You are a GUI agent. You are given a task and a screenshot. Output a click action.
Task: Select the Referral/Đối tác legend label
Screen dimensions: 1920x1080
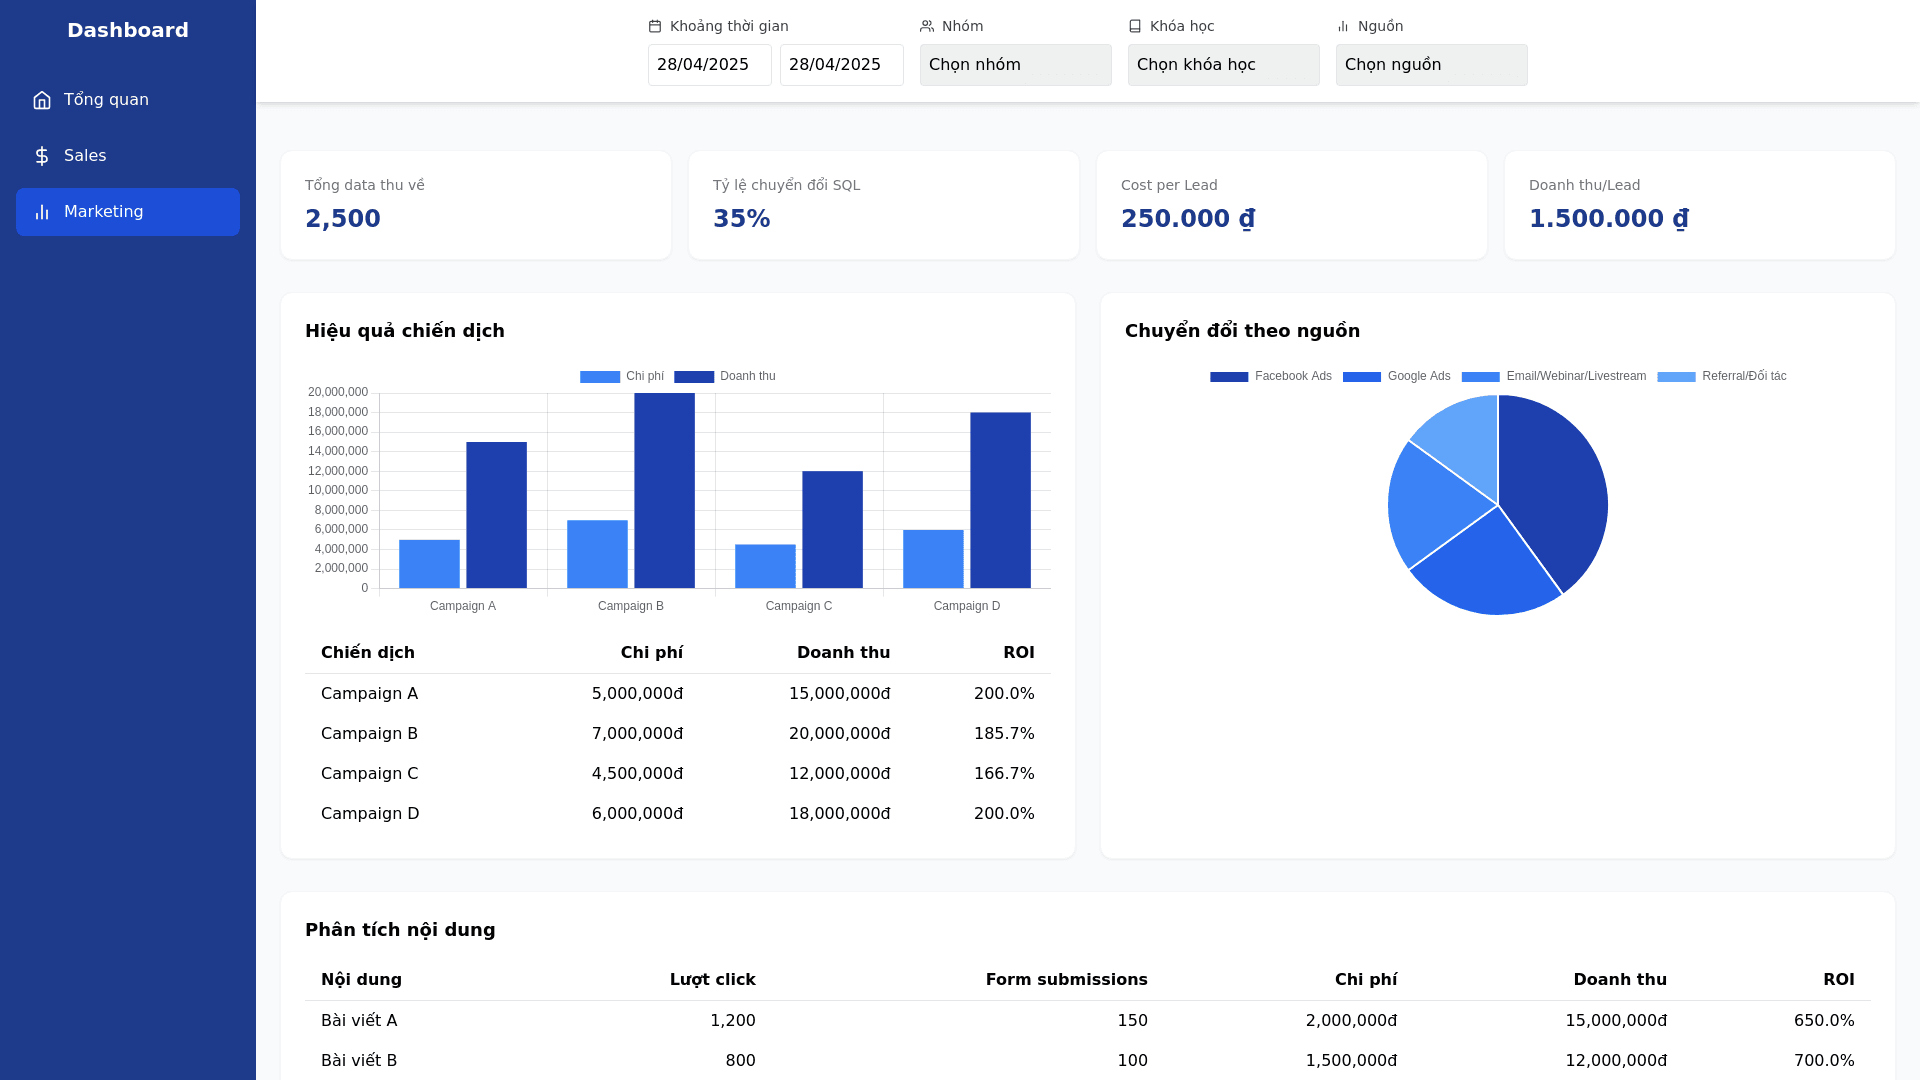pos(1744,377)
